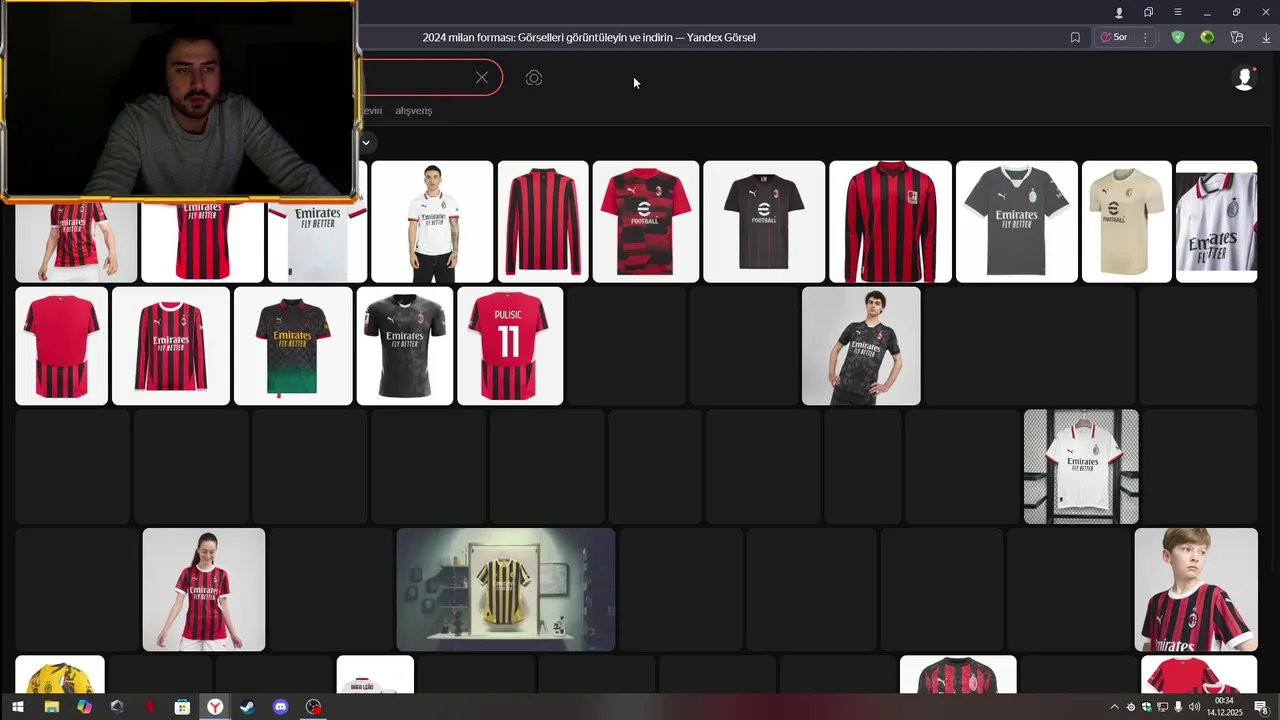Open the browser downloads arrow icon
This screenshot has width=1280, height=720.
(1266, 37)
